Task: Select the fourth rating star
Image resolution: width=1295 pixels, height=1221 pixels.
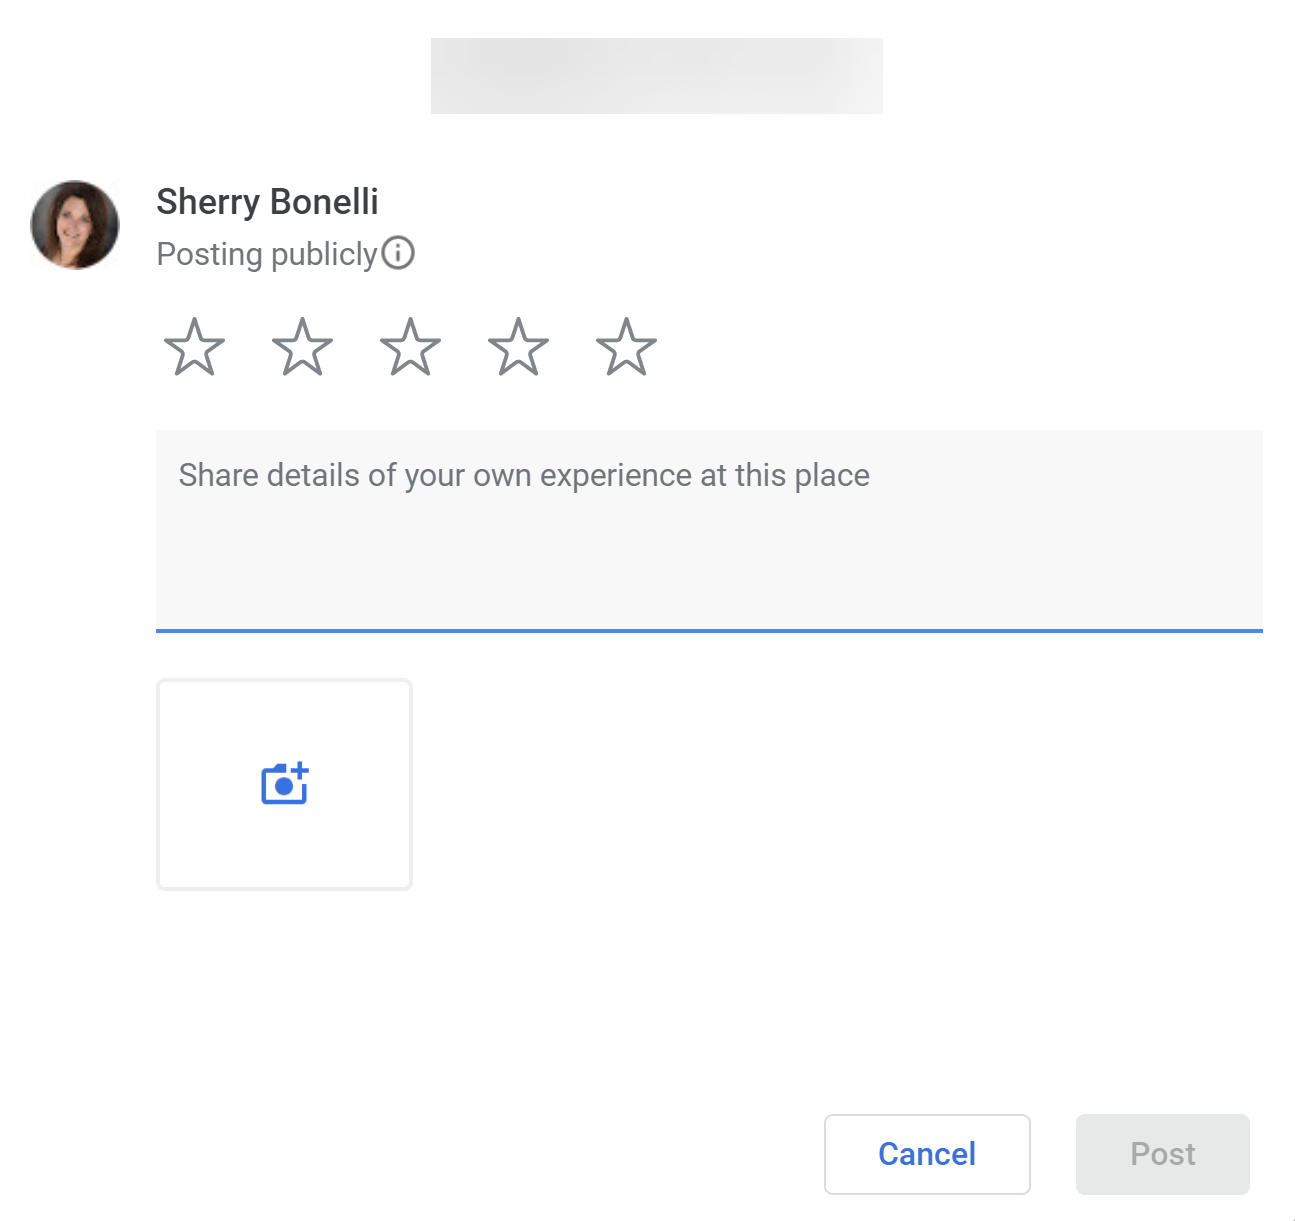Action: pos(518,348)
